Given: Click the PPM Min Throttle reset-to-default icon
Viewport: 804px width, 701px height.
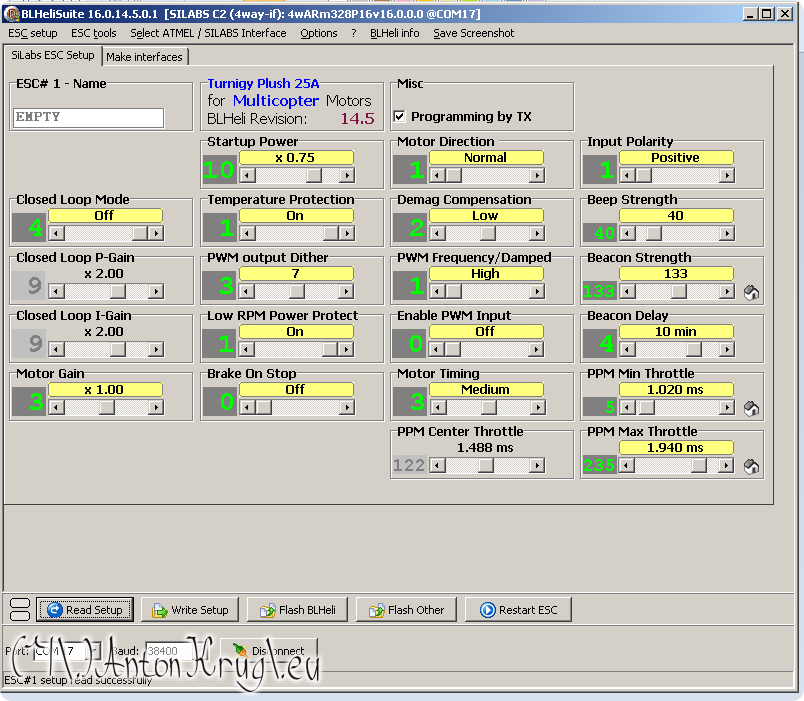Looking at the screenshot, I should [751, 408].
